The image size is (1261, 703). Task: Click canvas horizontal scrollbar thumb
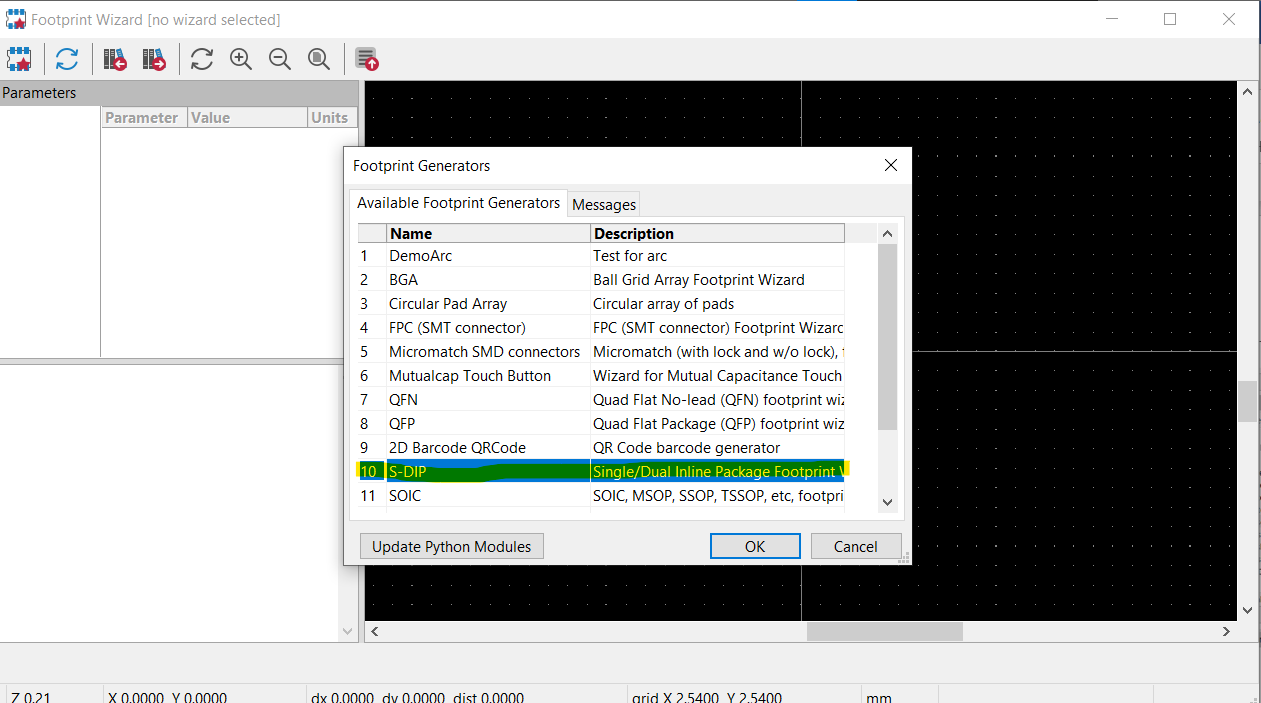coord(885,631)
